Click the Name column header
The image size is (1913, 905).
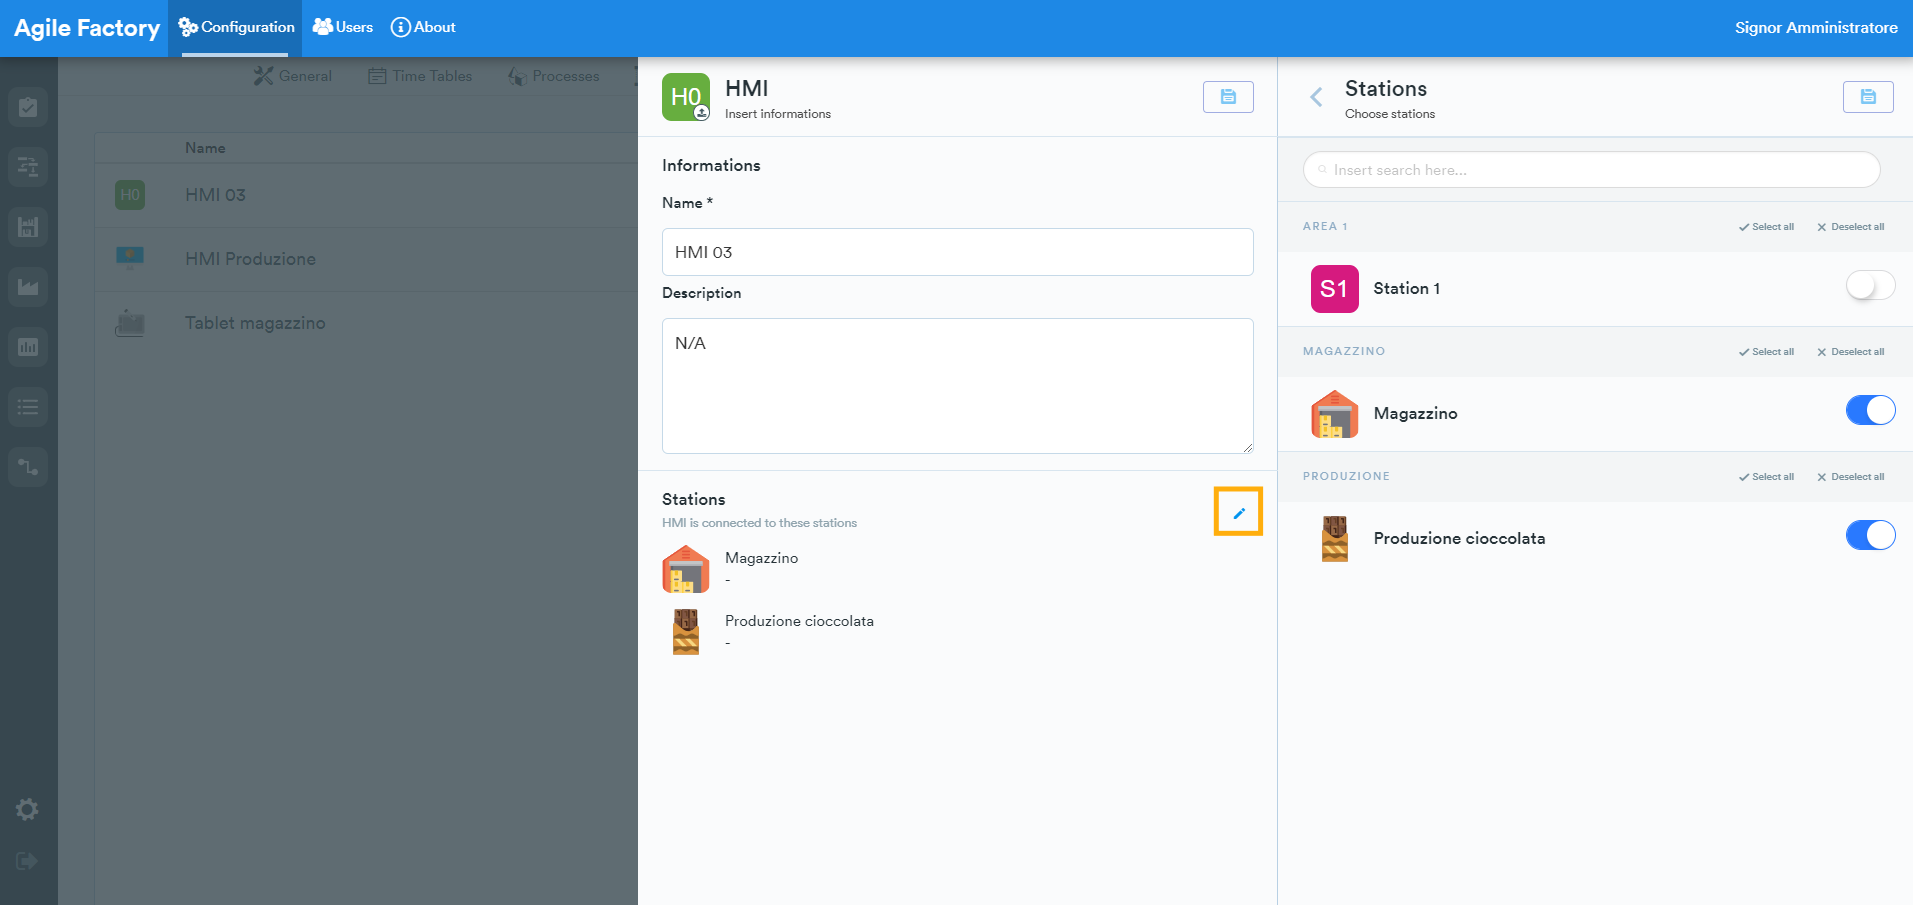coord(205,148)
